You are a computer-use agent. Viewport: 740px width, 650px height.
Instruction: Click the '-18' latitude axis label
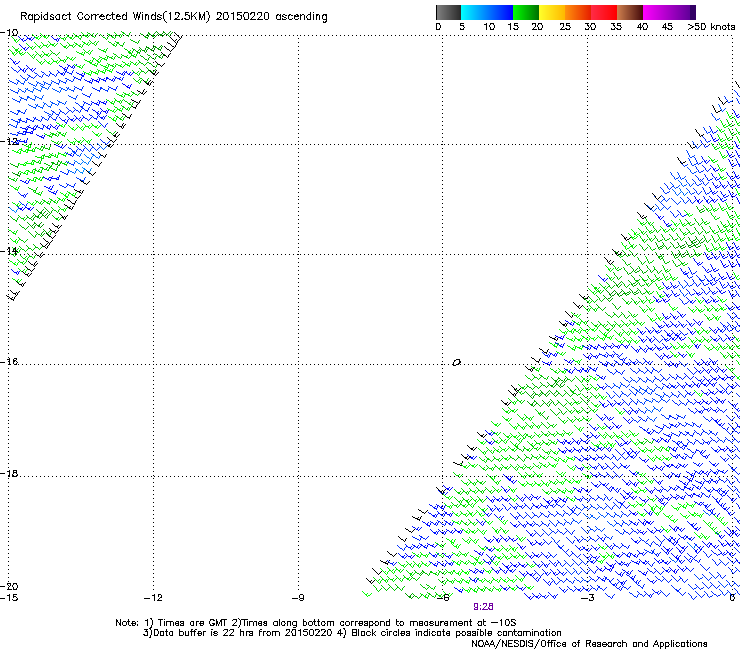[x=9, y=473]
